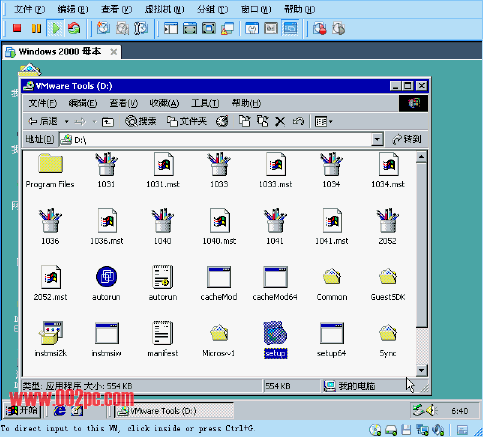Image resolution: width=483 pixels, height=437 pixels.
Task: Click the volume speaker tray icon
Action: [432, 410]
